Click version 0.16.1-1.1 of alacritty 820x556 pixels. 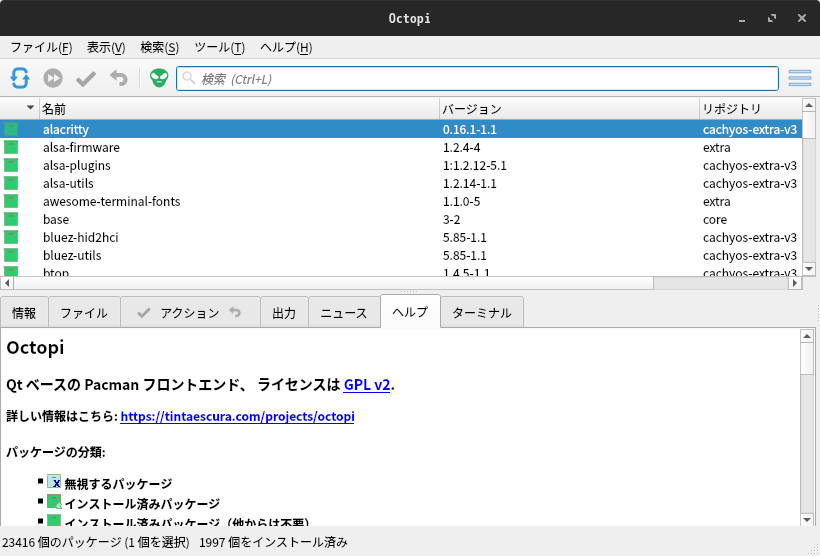[470, 129]
